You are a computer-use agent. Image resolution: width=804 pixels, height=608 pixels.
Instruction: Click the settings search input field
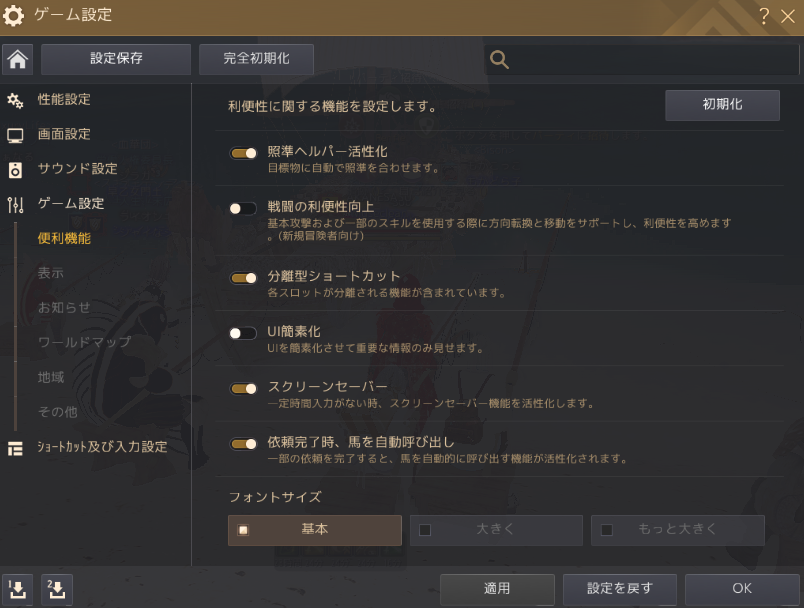pyautogui.click(x=641, y=59)
